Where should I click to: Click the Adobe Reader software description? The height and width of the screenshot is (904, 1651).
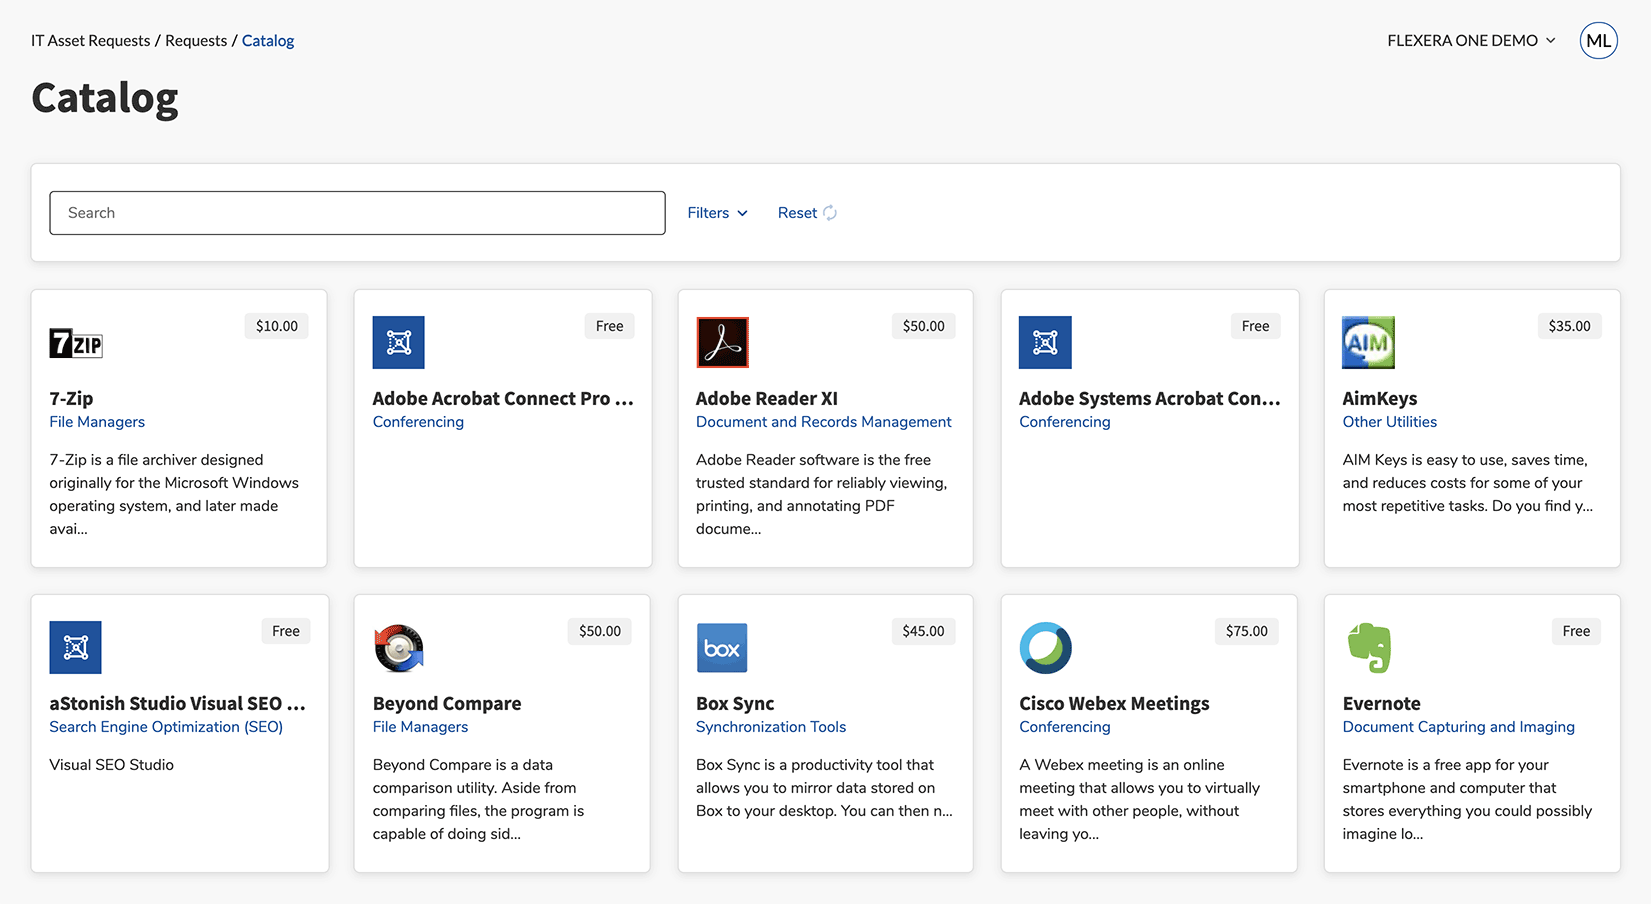[821, 494]
